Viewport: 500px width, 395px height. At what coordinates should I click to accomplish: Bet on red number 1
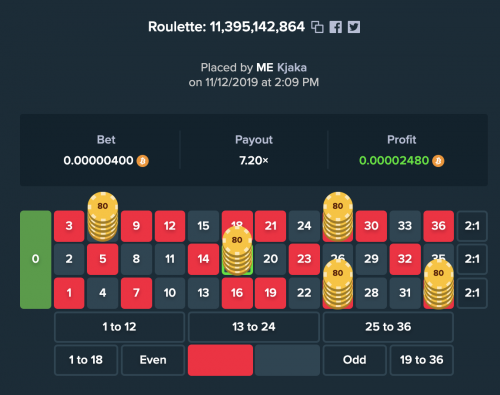coord(69,293)
